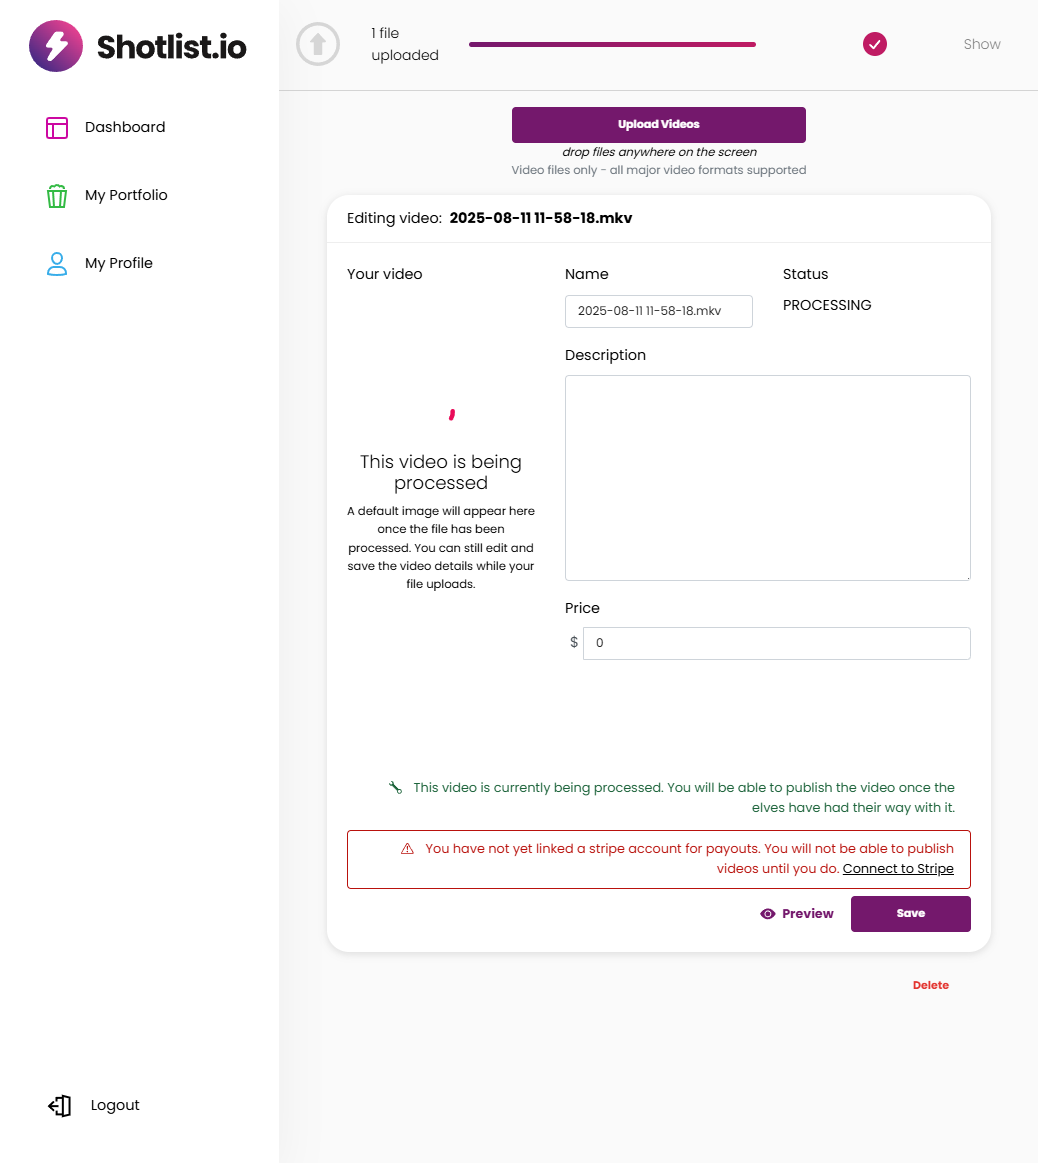Focus the Description text area
The image size is (1038, 1163).
click(x=767, y=477)
